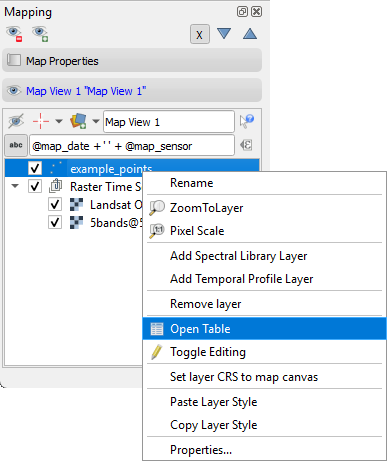This screenshot has height=461, width=388.
Task: Toggle the abc map label button
Action: coord(16,145)
